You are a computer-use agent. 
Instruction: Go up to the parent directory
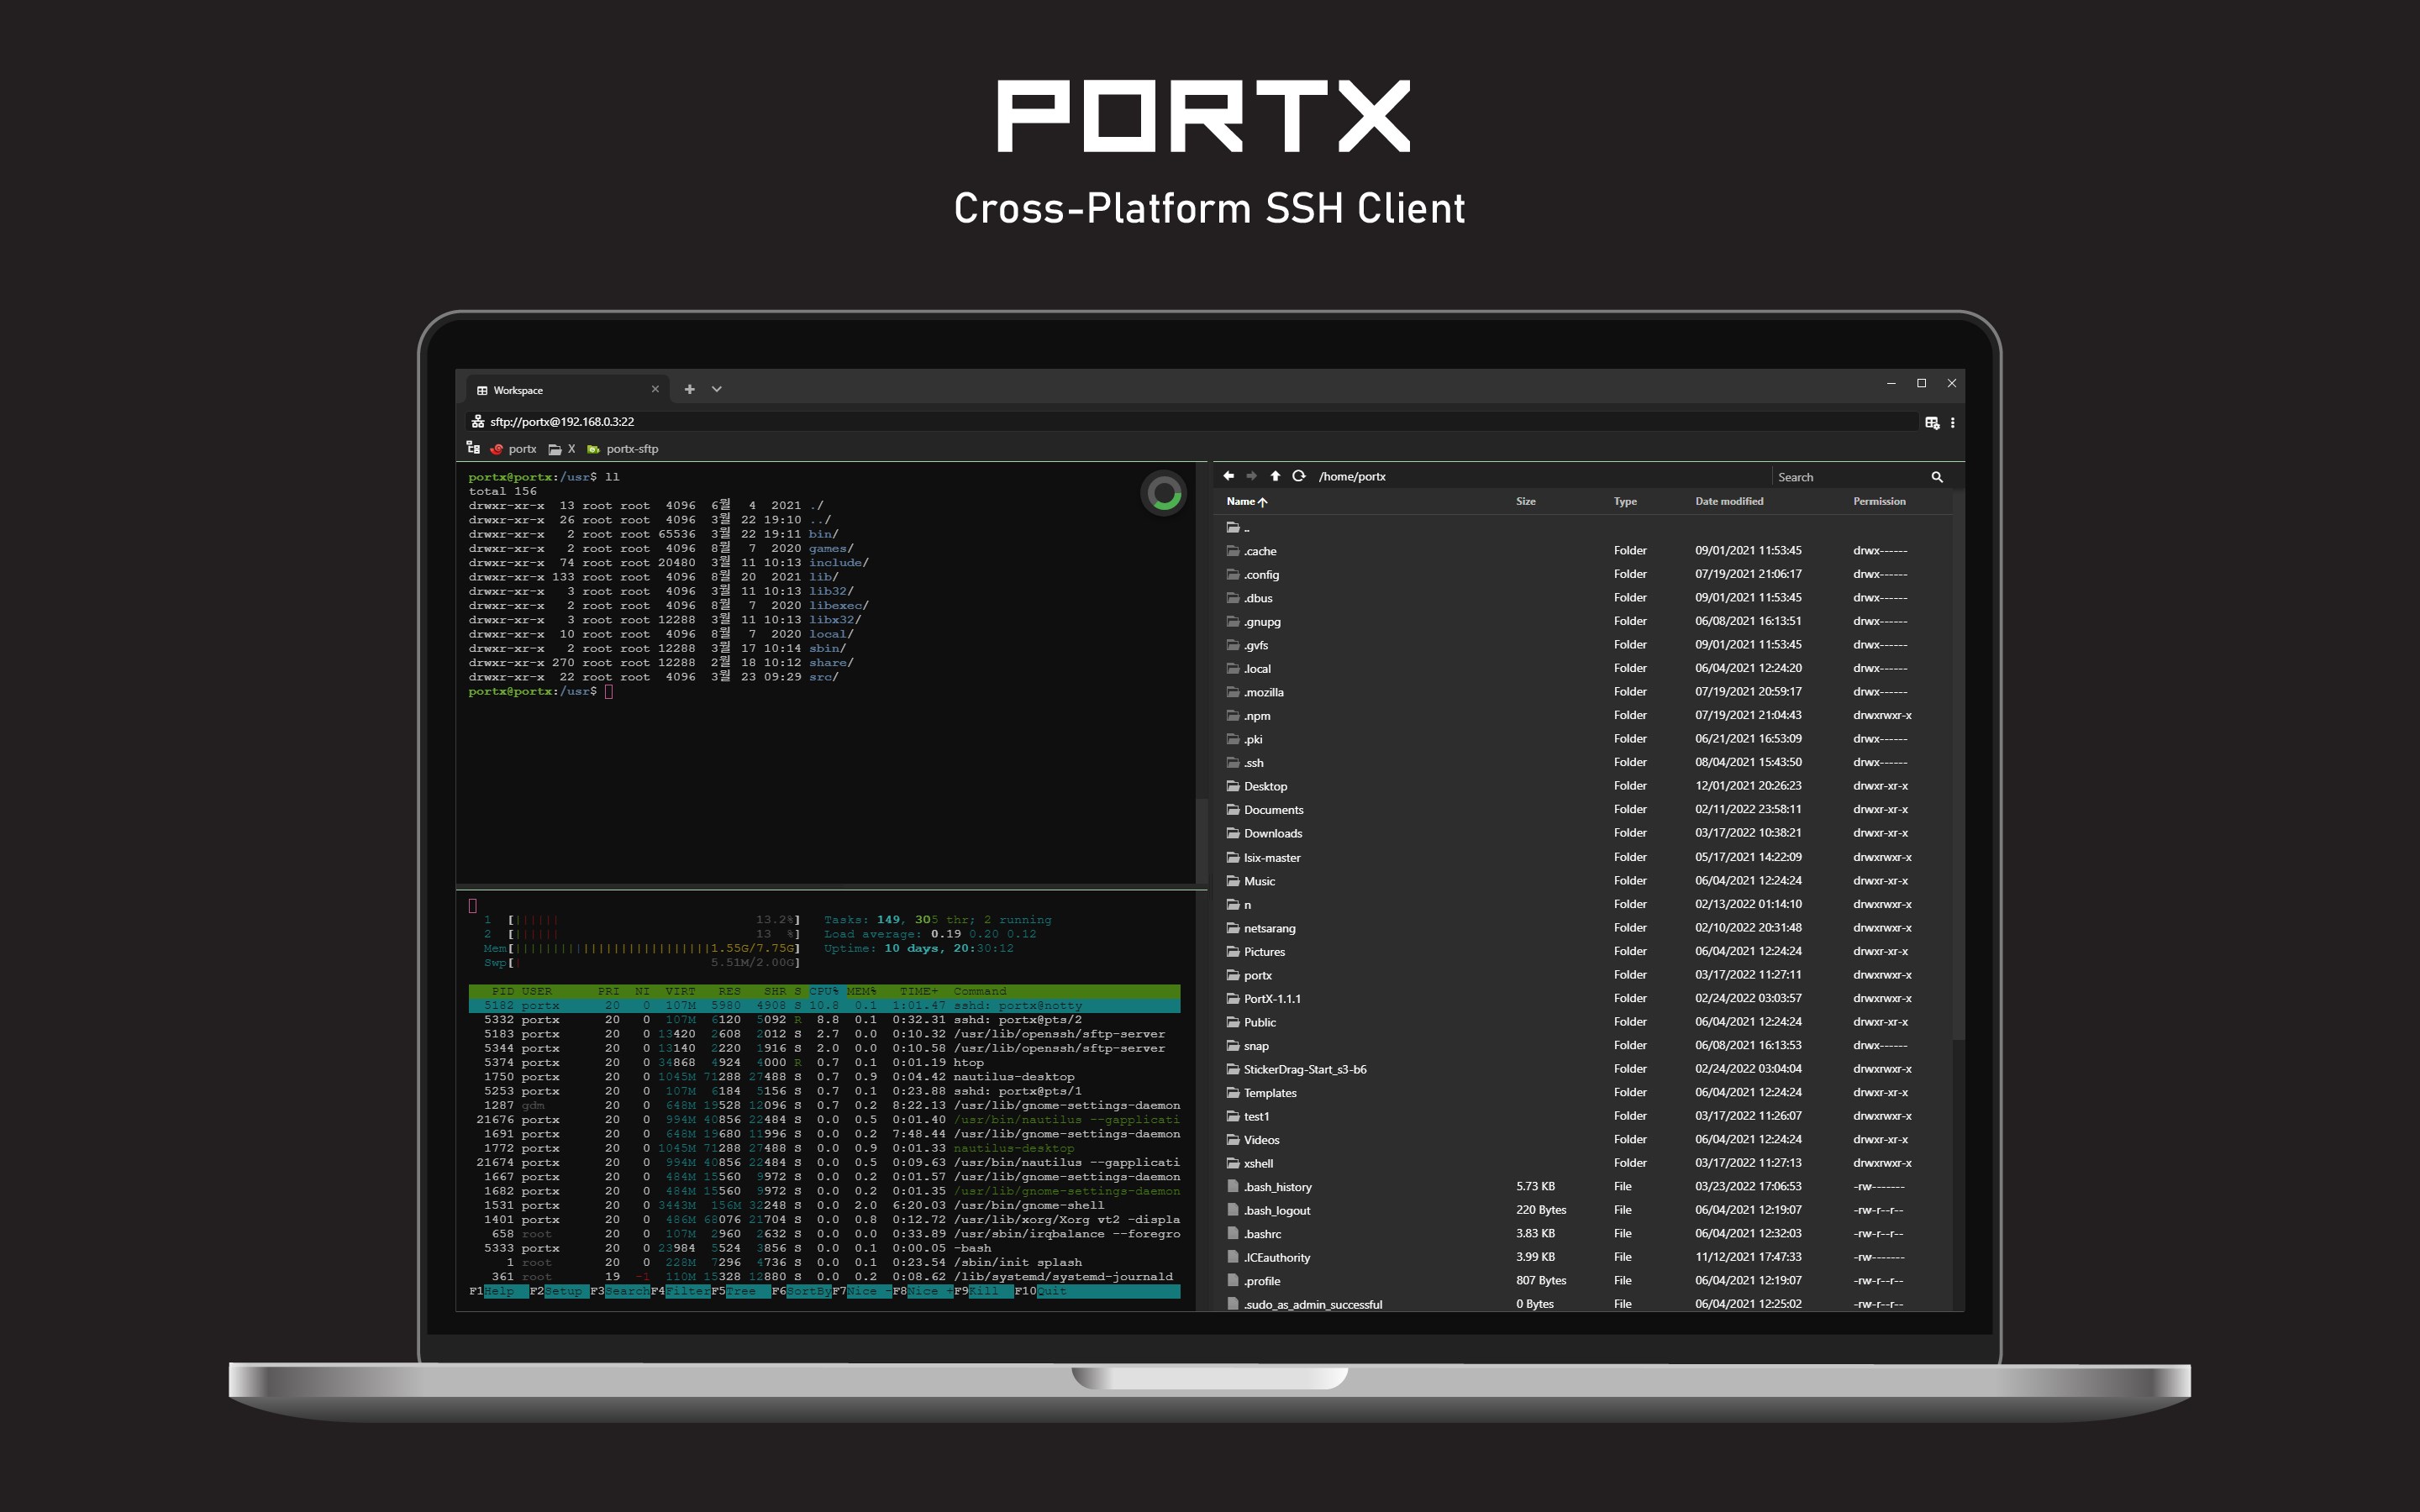tap(1275, 476)
